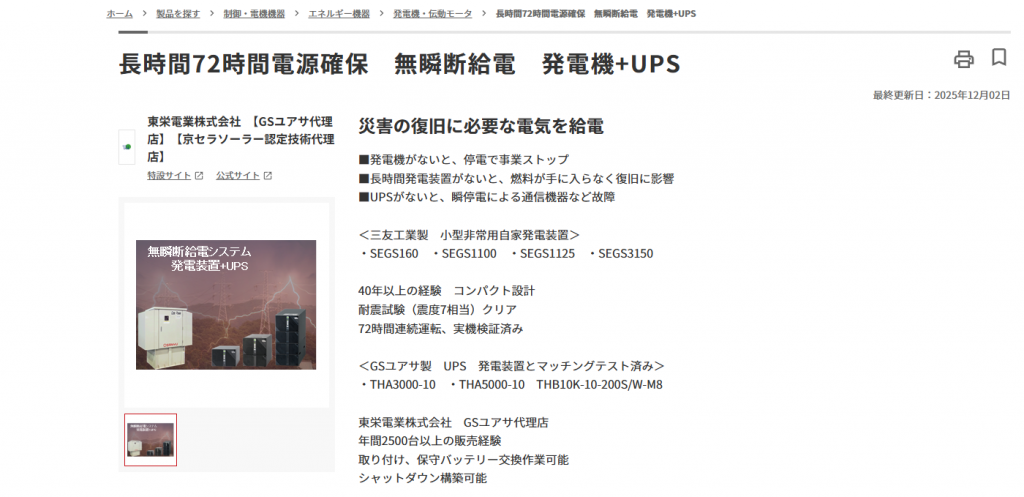This screenshot has height=497, width=1024.
Task: Click the current page breadcrumb text
Action: click(x=596, y=14)
